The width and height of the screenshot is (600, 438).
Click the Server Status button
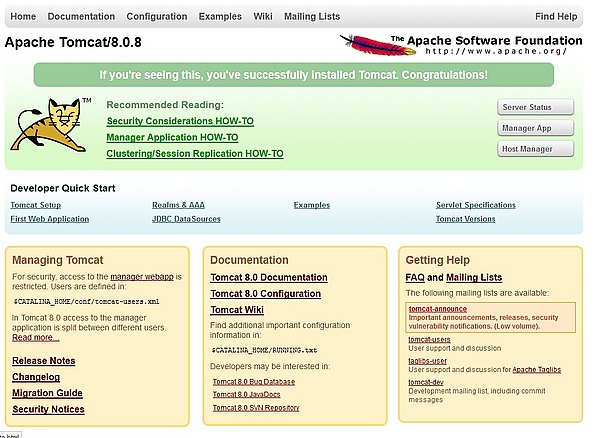click(535, 107)
